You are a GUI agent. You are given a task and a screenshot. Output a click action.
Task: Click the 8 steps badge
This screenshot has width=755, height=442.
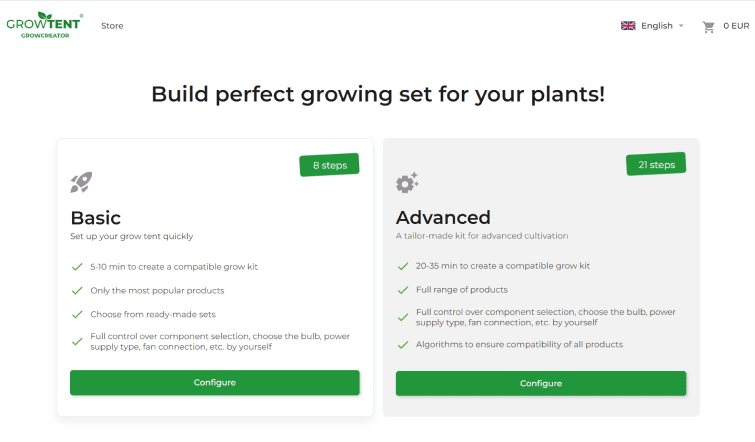[329, 165]
